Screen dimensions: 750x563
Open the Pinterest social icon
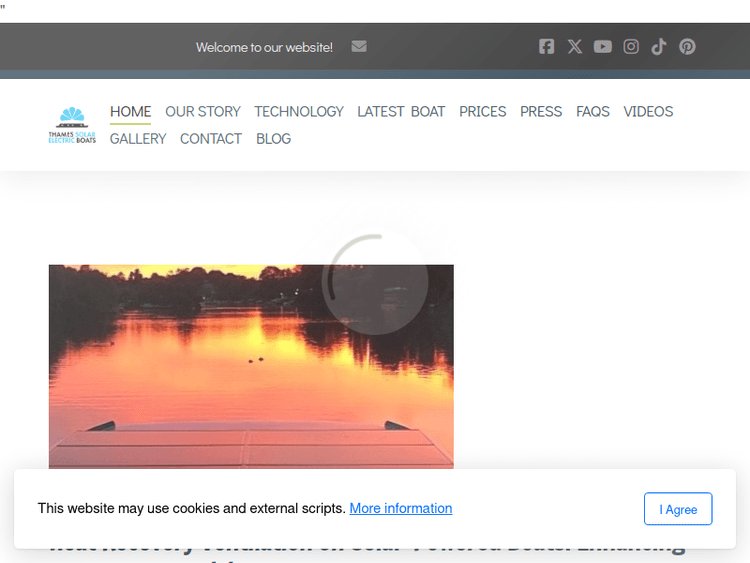(x=687, y=47)
